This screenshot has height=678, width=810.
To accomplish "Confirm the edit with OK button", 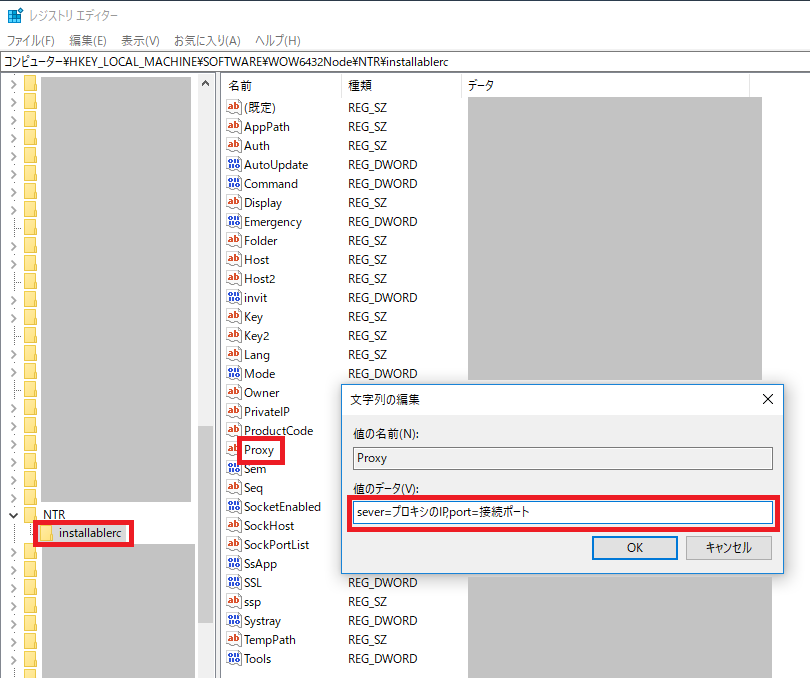I will click(x=635, y=548).
